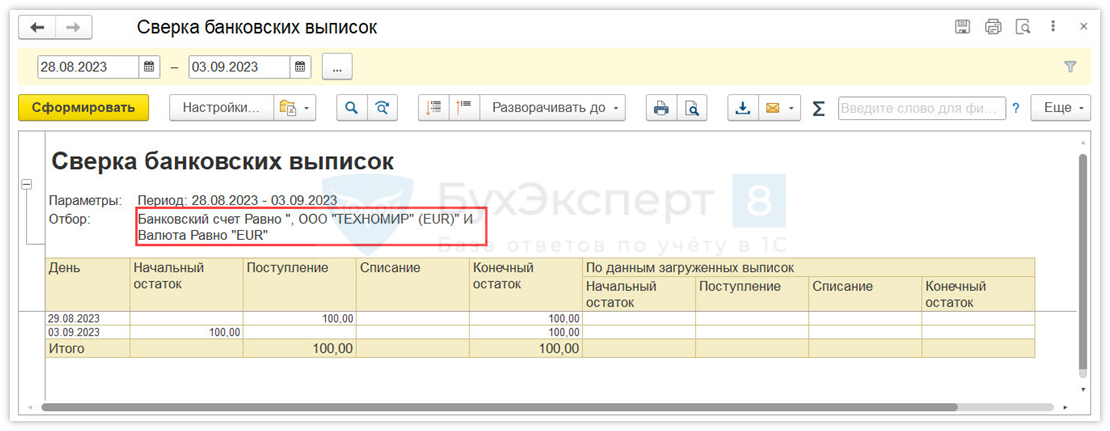Expand all groups icon

click(465, 108)
